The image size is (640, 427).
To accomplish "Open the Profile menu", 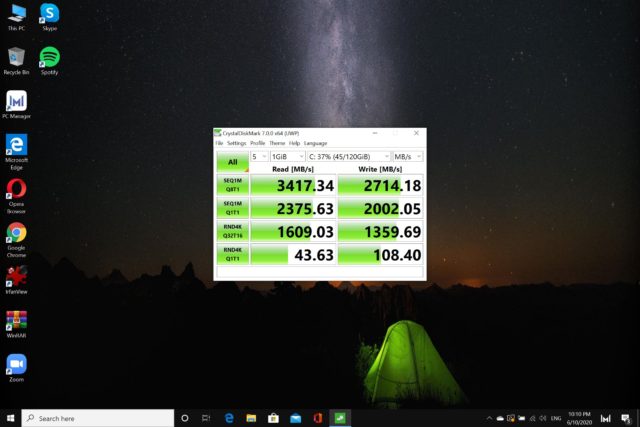I will pyautogui.click(x=258, y=143).
